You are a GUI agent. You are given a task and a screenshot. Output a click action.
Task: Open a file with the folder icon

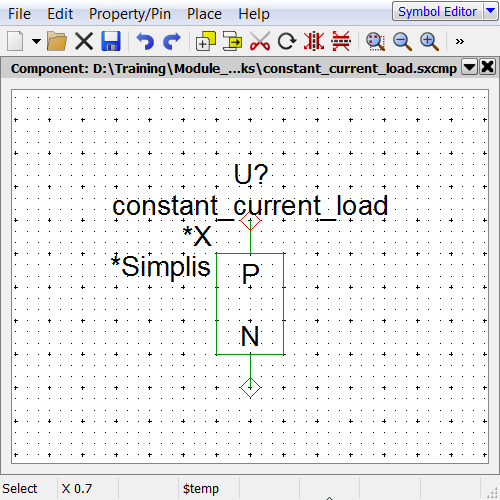(x=57, y=41)
